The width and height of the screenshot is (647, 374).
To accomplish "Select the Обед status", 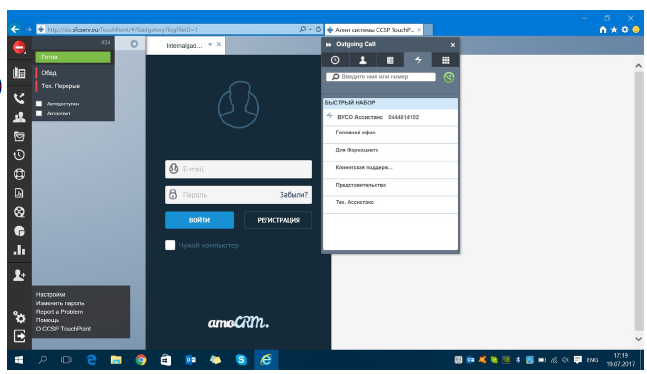I will click(49, 73).
